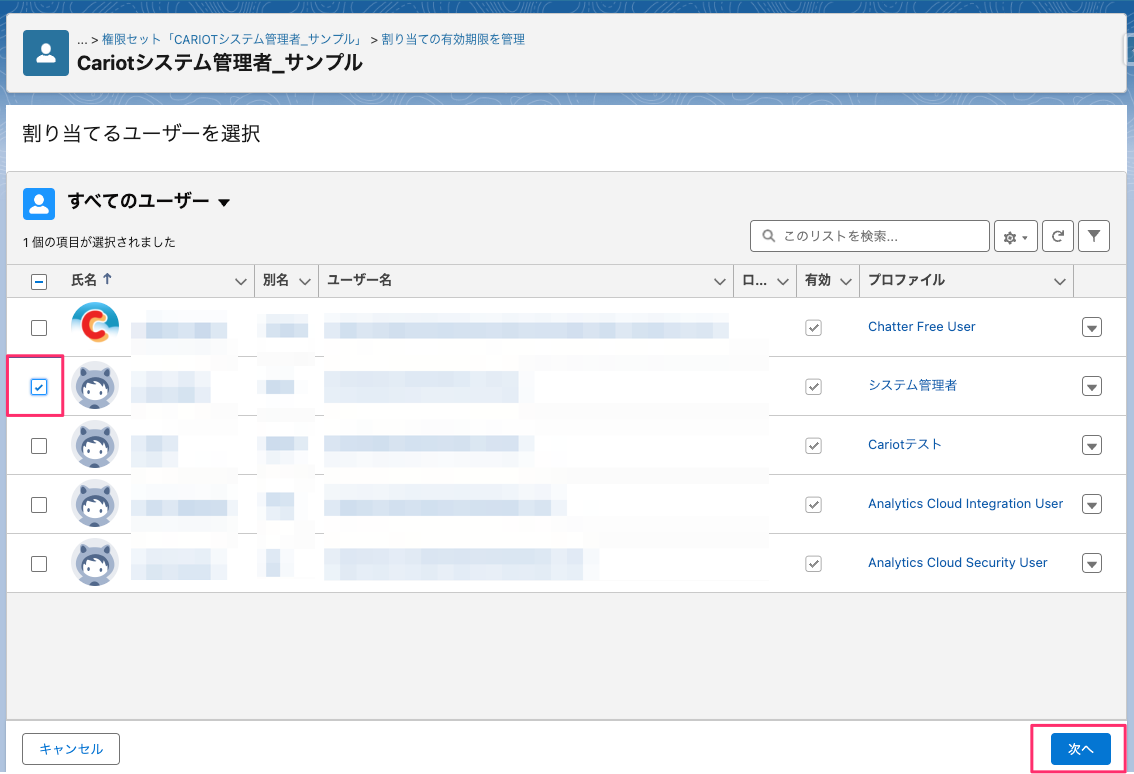Viewport: 1134px width, 774px height.
Task: Uncheck the システム管理者 row checkbox
Action: (39, 387)
